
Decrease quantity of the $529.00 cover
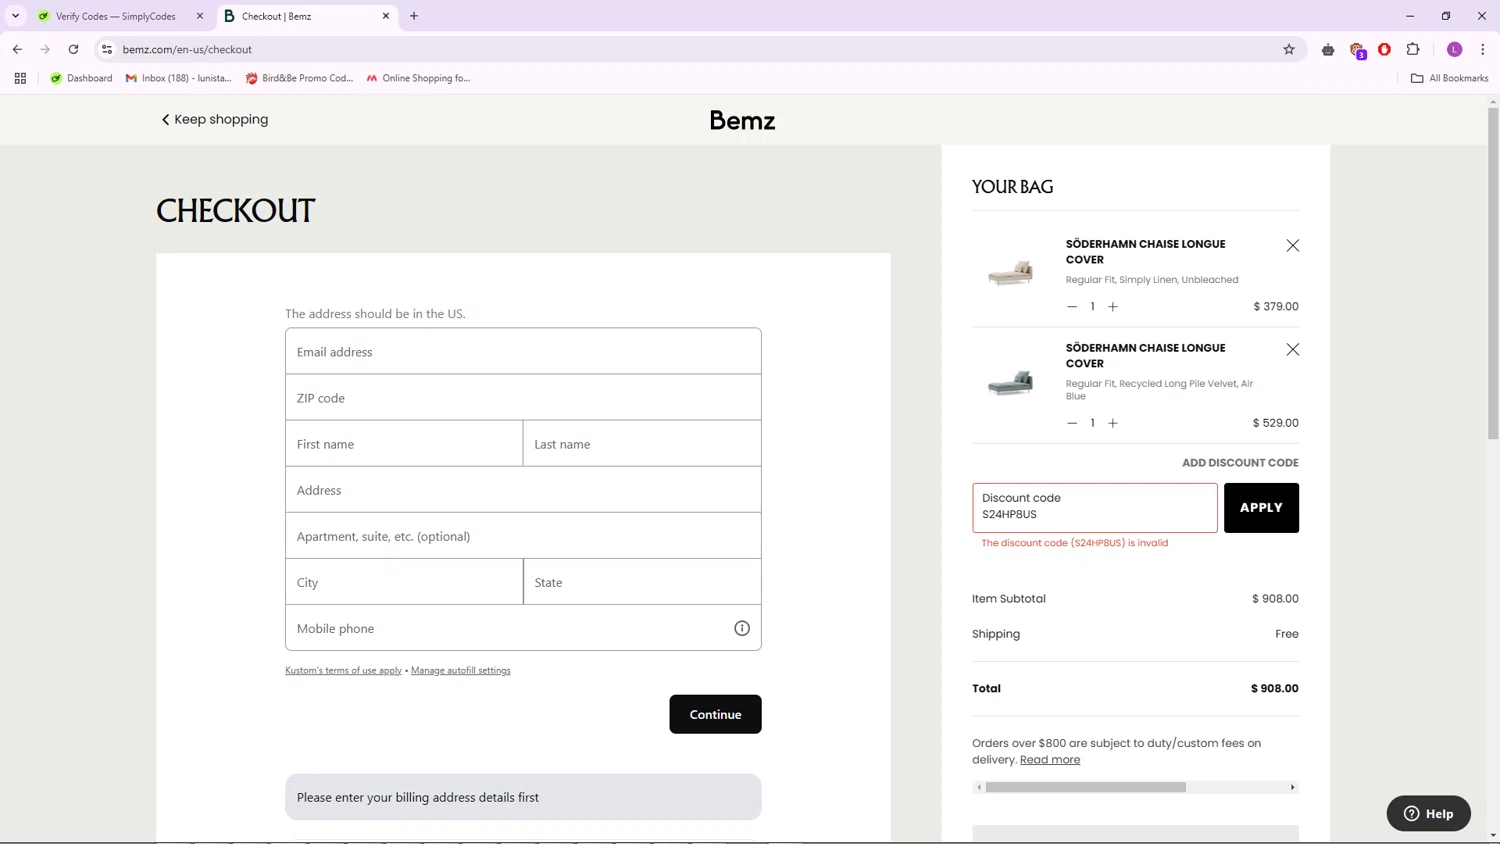1072,423
